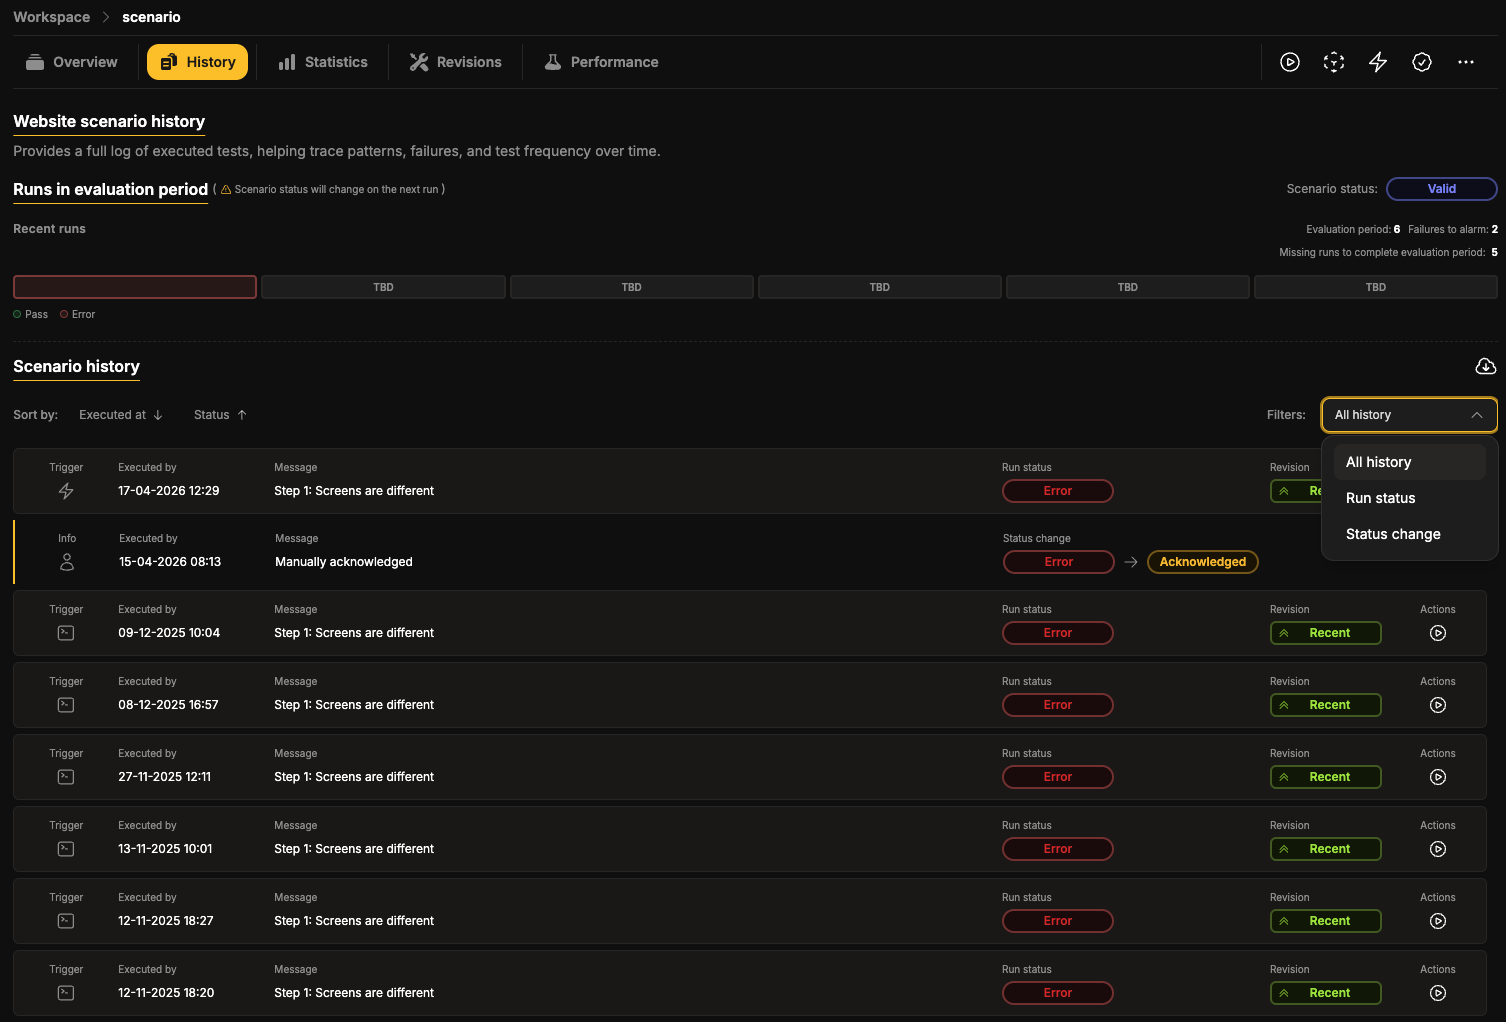
Task: Click the second TBD run bar
Action: pos(631,287)
